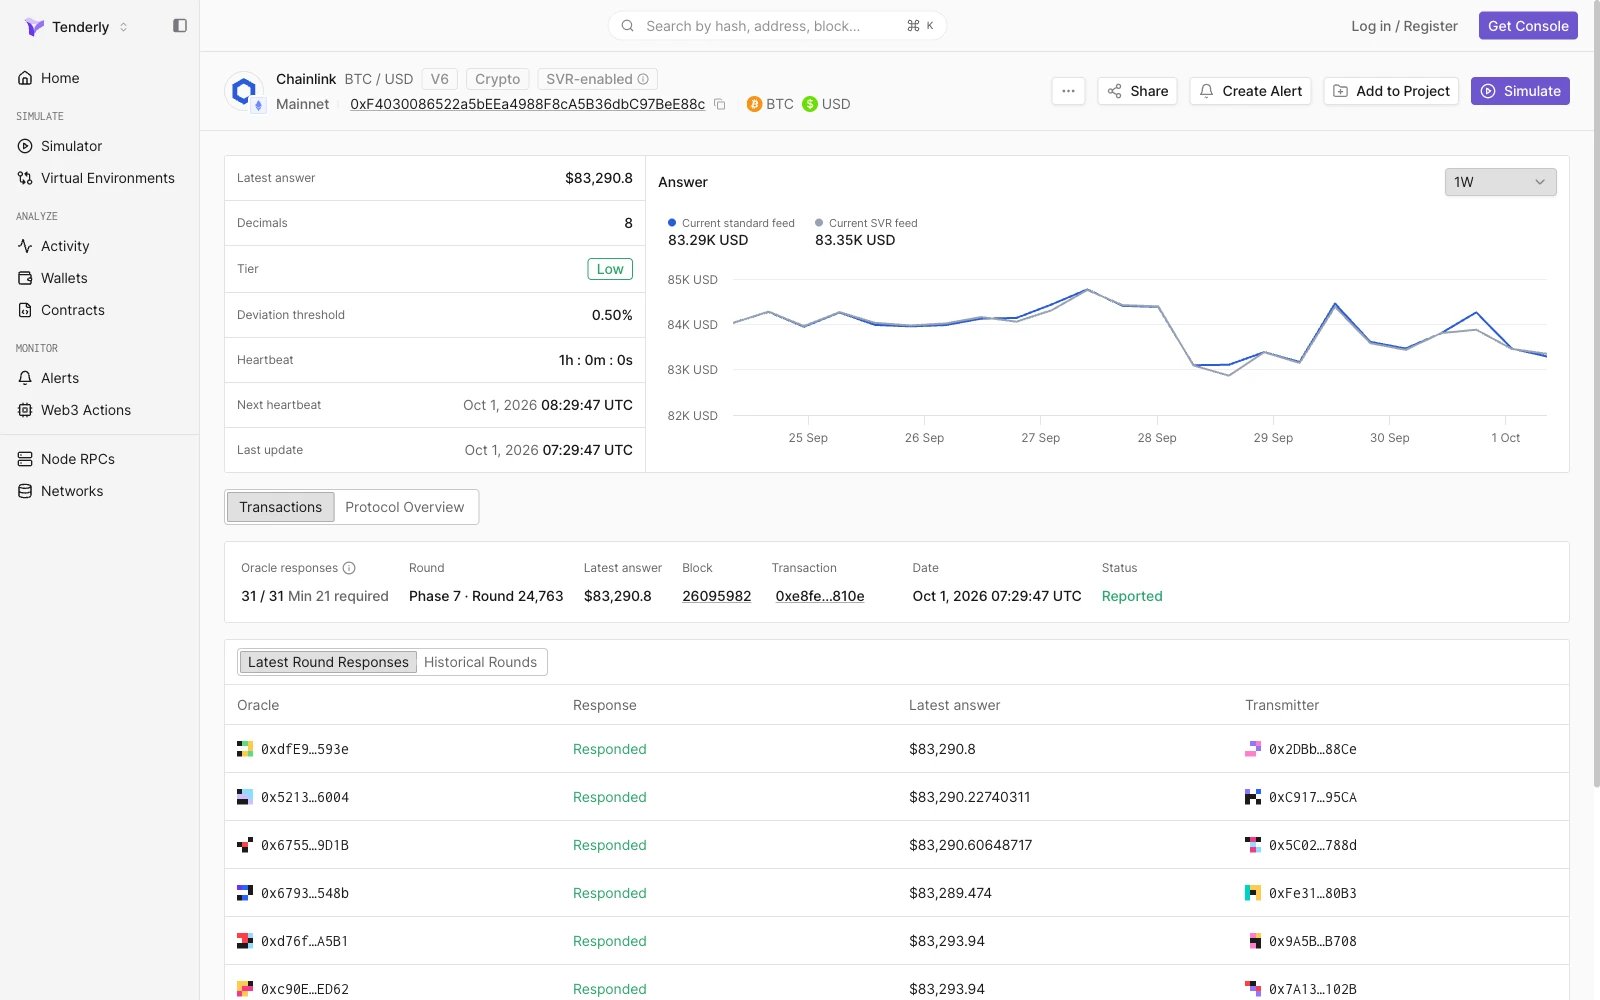1600x1000 pixels.
Task: Click the Tenderly logo icon
Action: point(34,27)
